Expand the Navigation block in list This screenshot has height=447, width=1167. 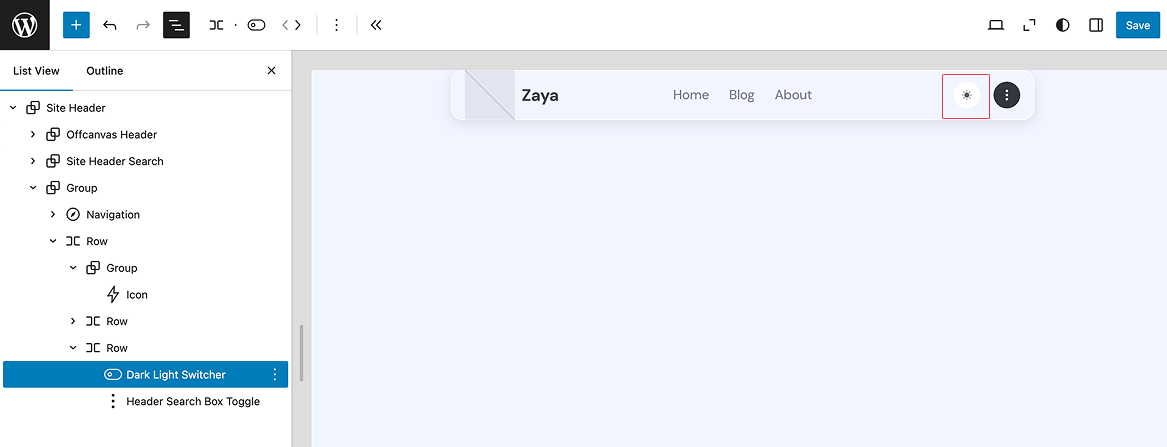(53, 214)
